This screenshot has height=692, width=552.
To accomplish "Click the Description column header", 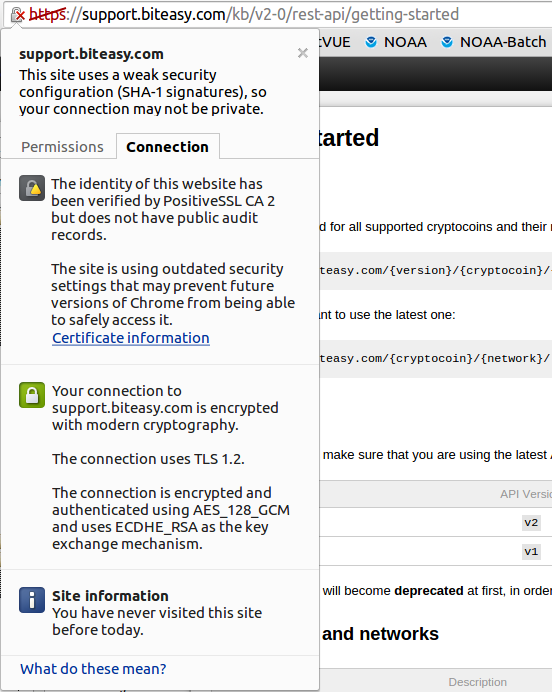I will (x=477, y=682).
